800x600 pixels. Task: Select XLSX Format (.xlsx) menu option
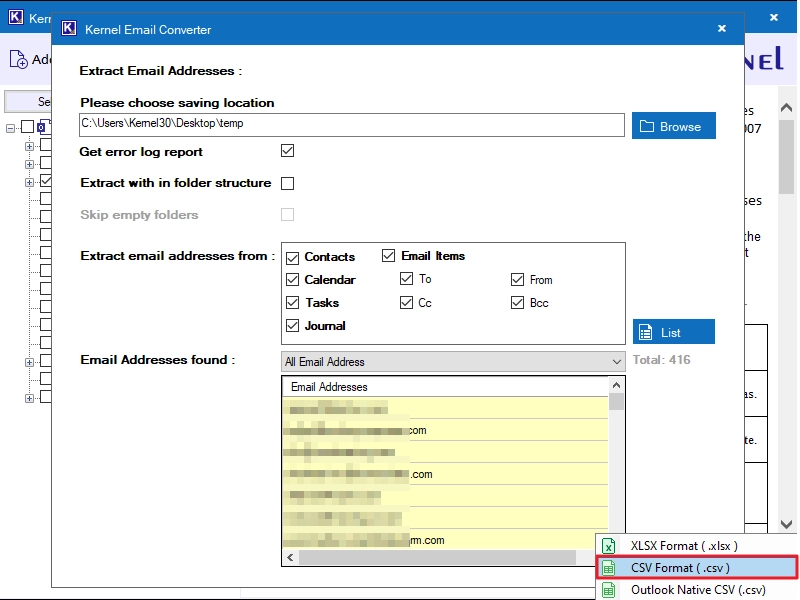696,546
